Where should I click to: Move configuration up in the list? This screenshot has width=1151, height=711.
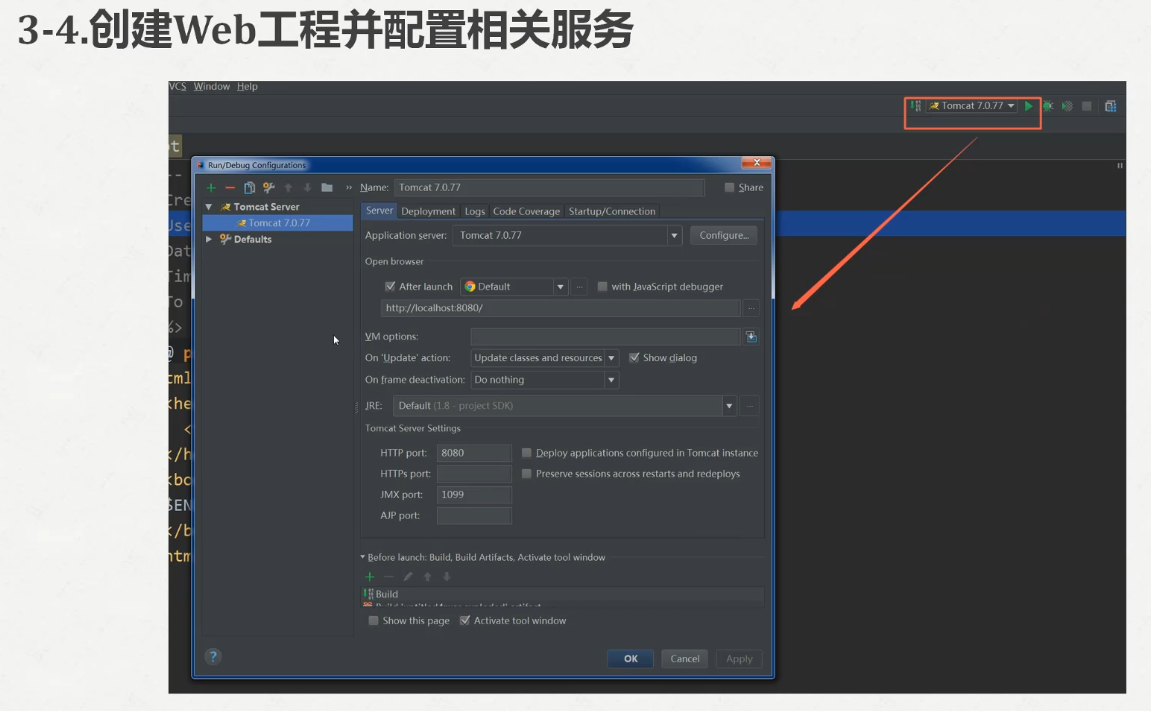point(288,188)
